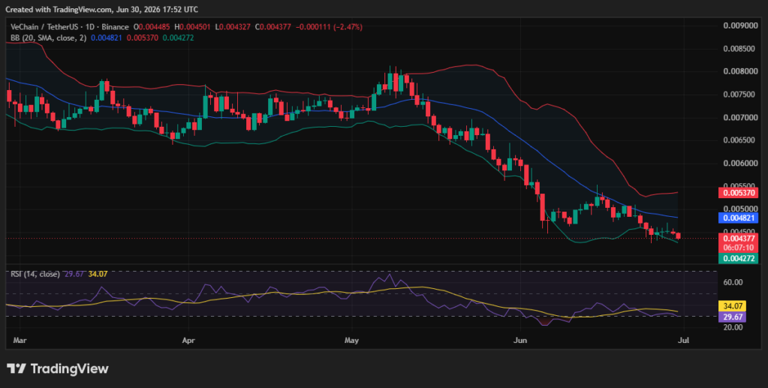Click the close value C0.004377 in legend
This screenshot has height=388, width=768.
[273, 27]
